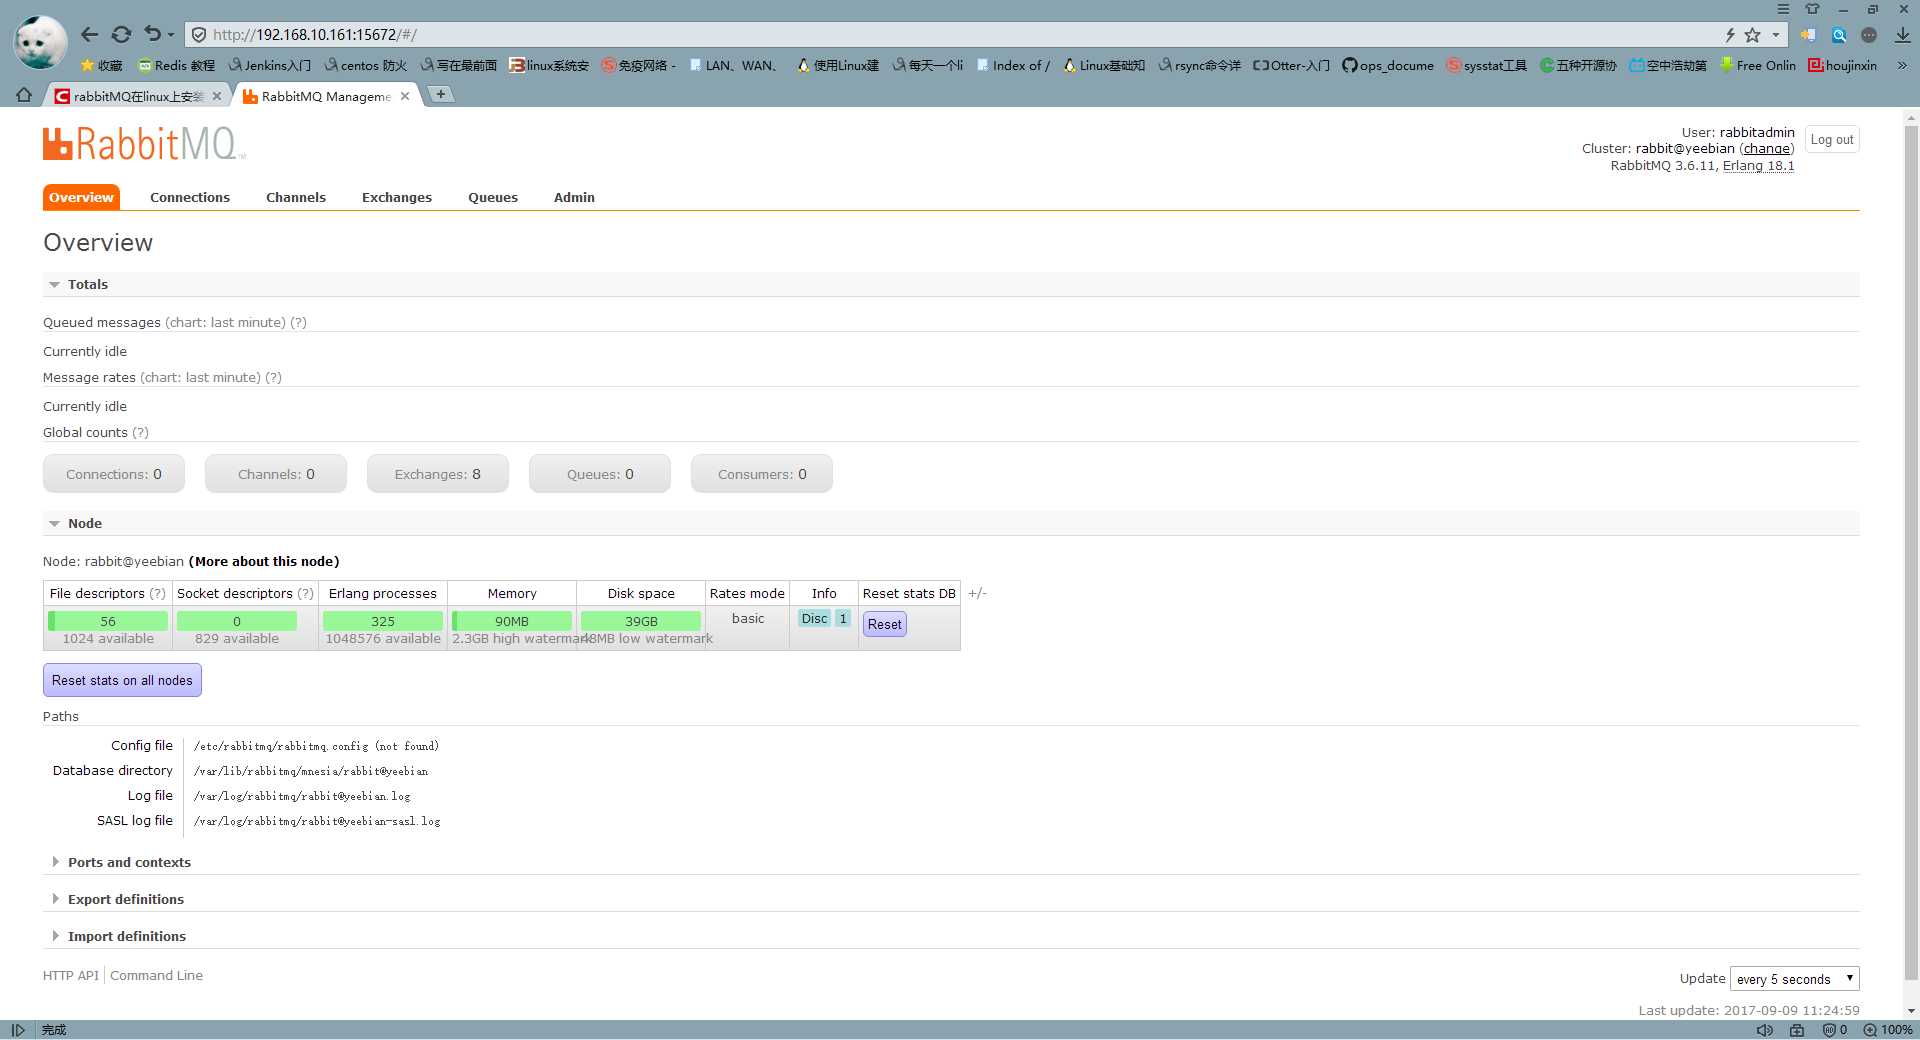Open the dropdown arrow beside the bookmark star
The image size is (1920, 1040).
(x=1776, y=35)
